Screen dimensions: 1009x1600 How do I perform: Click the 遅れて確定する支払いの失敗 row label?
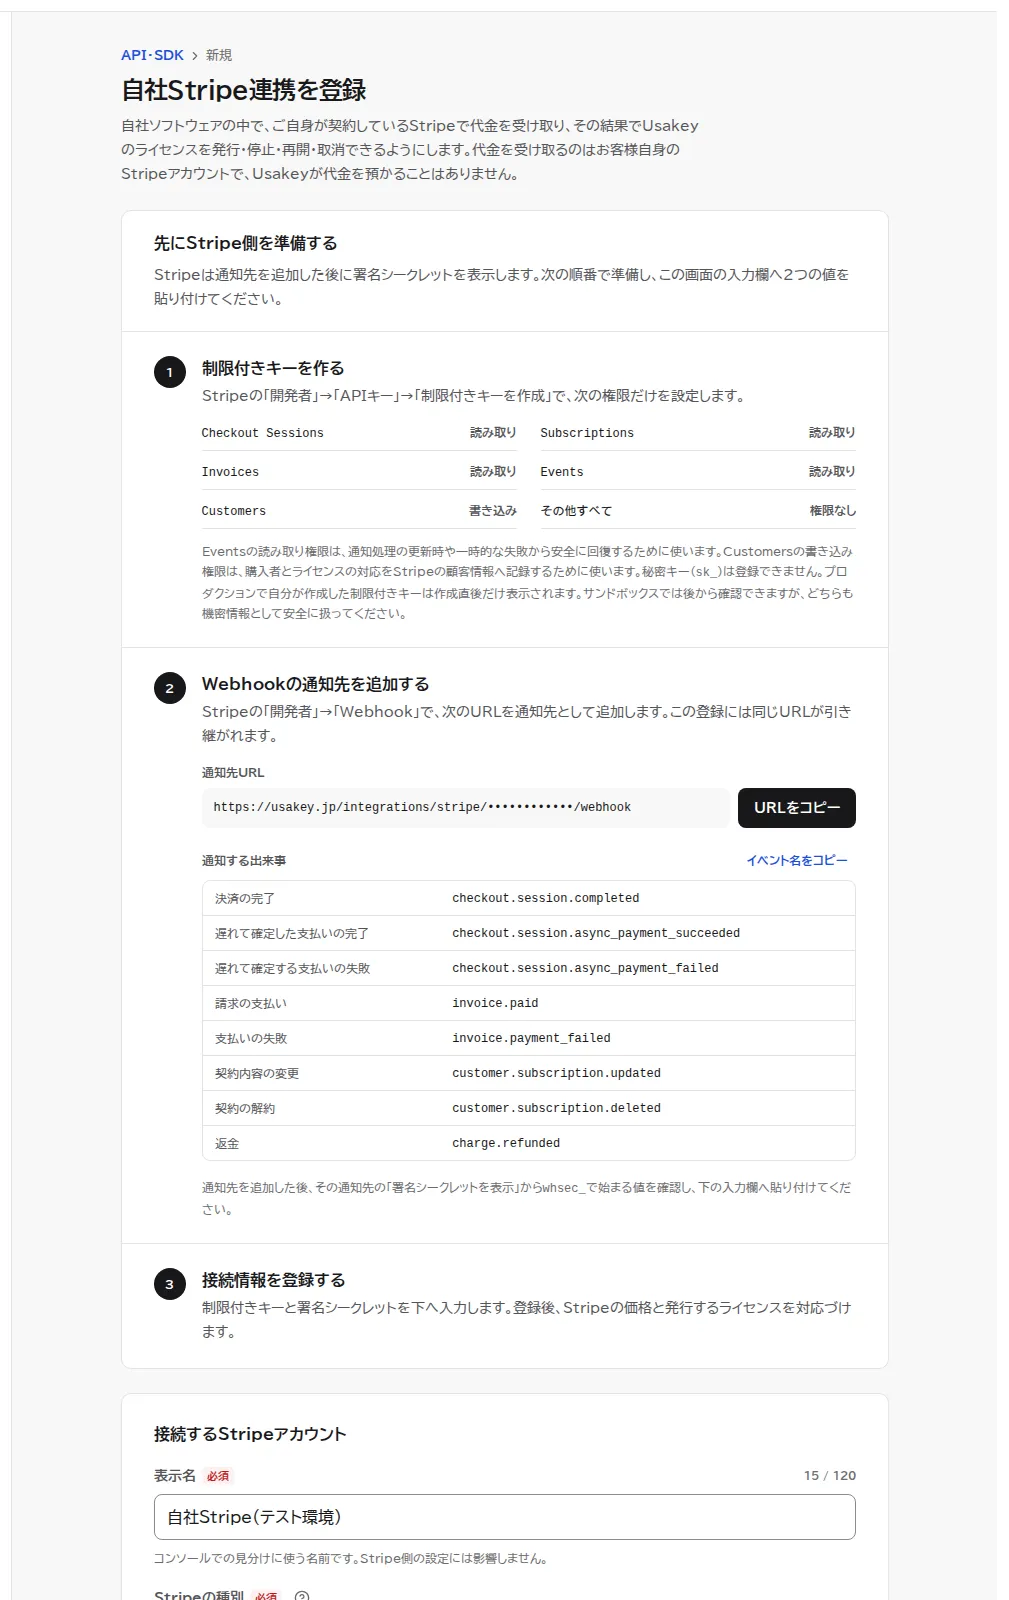point(292,968)
